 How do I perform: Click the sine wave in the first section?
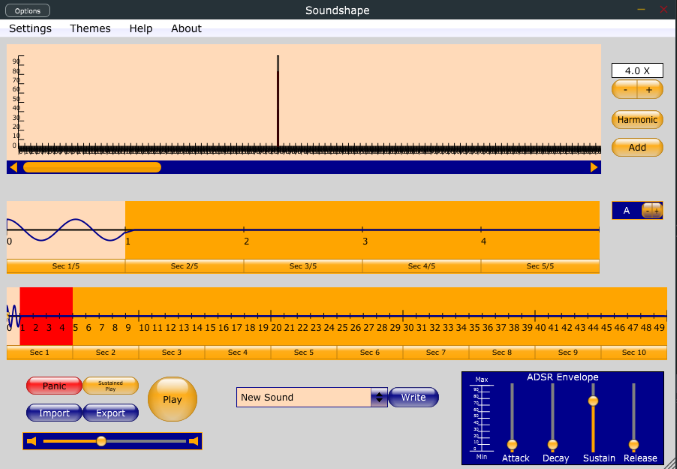coord(66,230)
